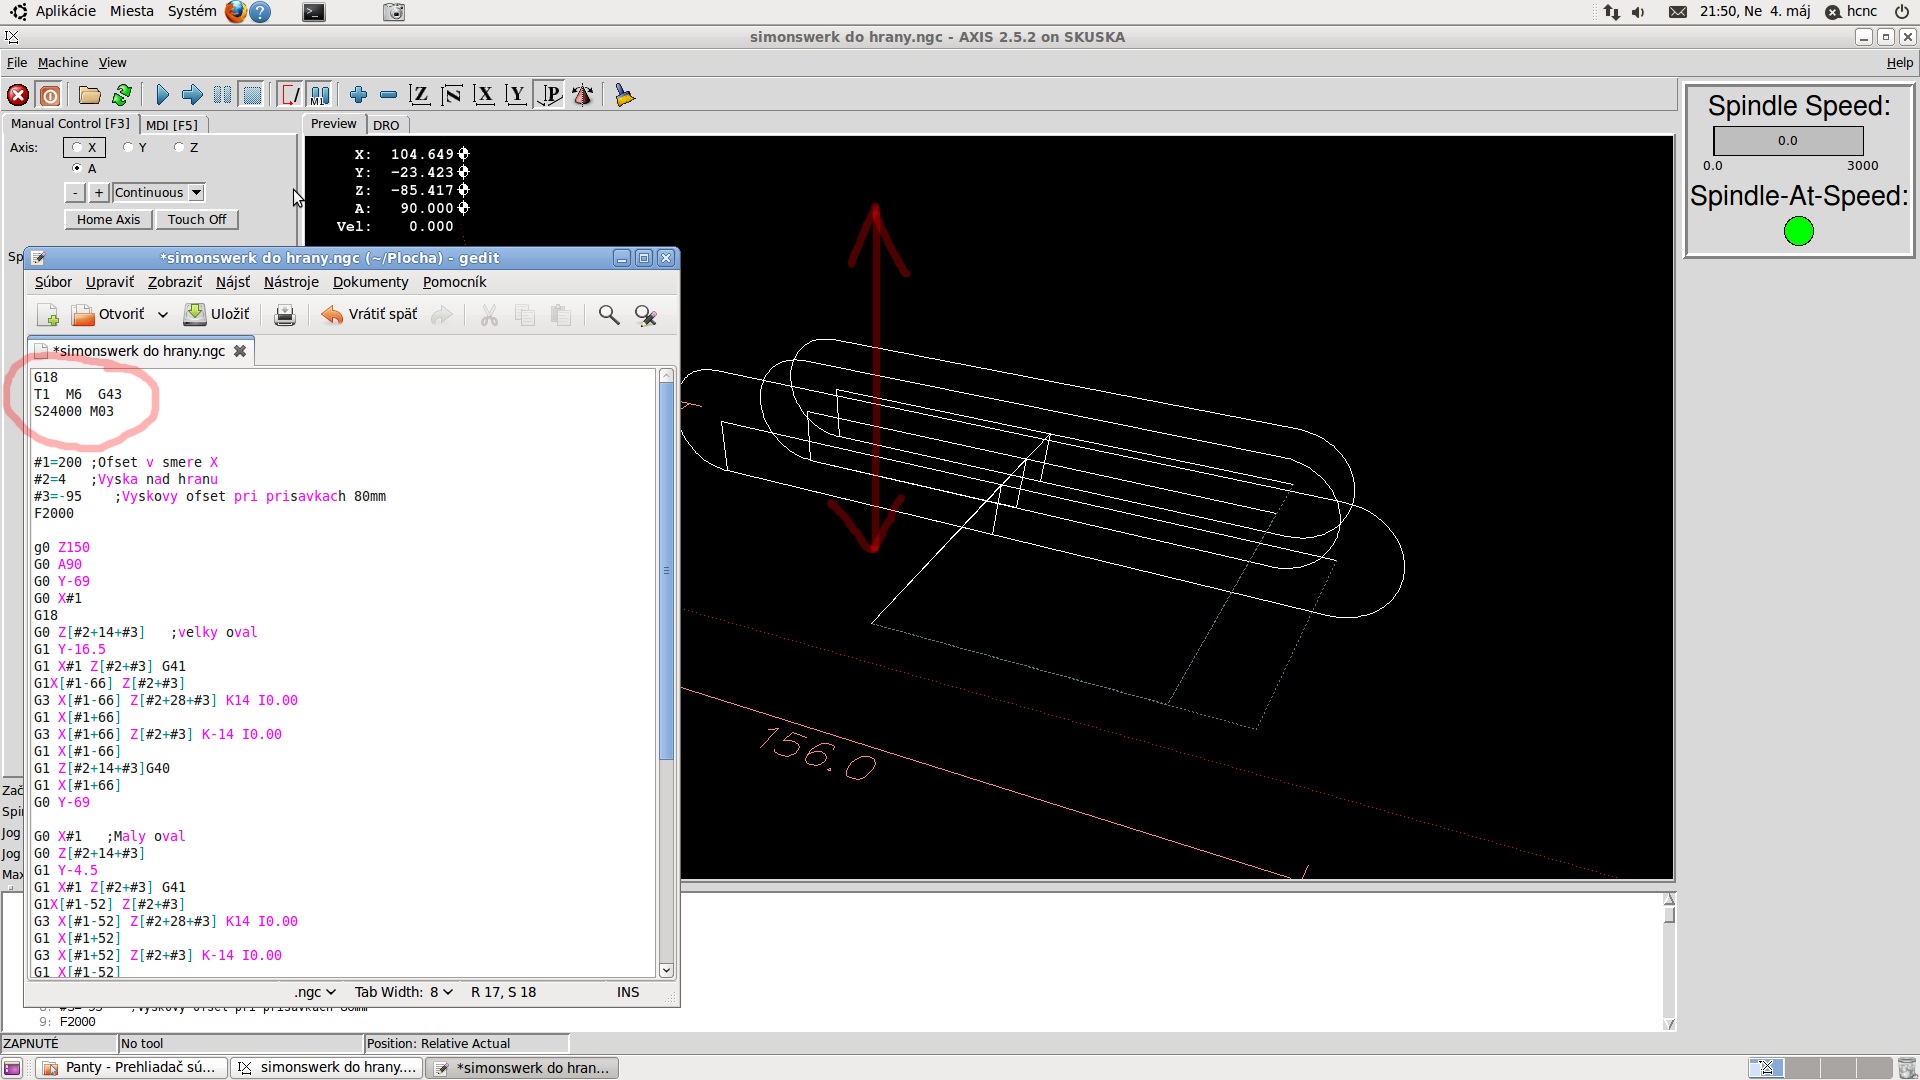
Task: Expand the Tab Width dropdown
Action: [404, 992]
